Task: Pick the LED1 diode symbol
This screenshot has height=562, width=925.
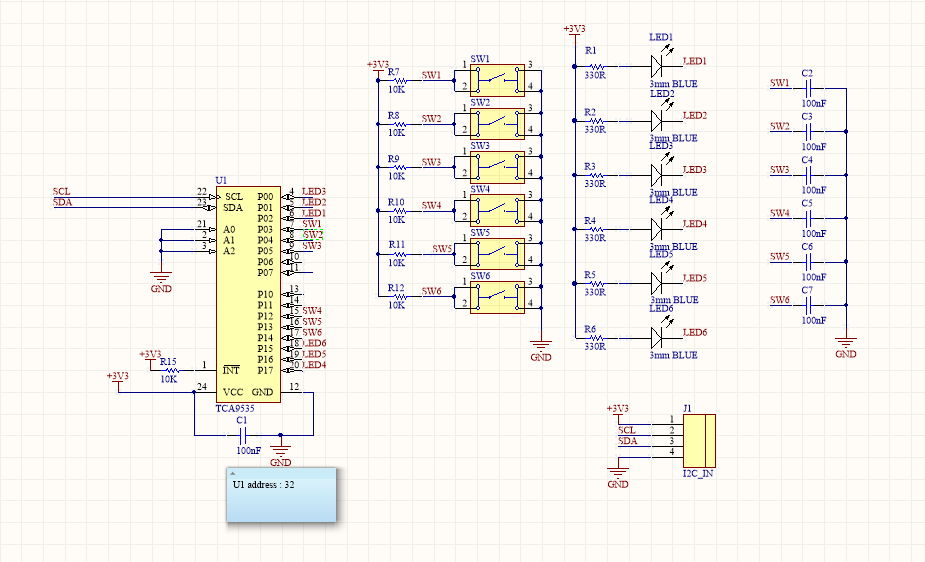Action: coord(657,67)
